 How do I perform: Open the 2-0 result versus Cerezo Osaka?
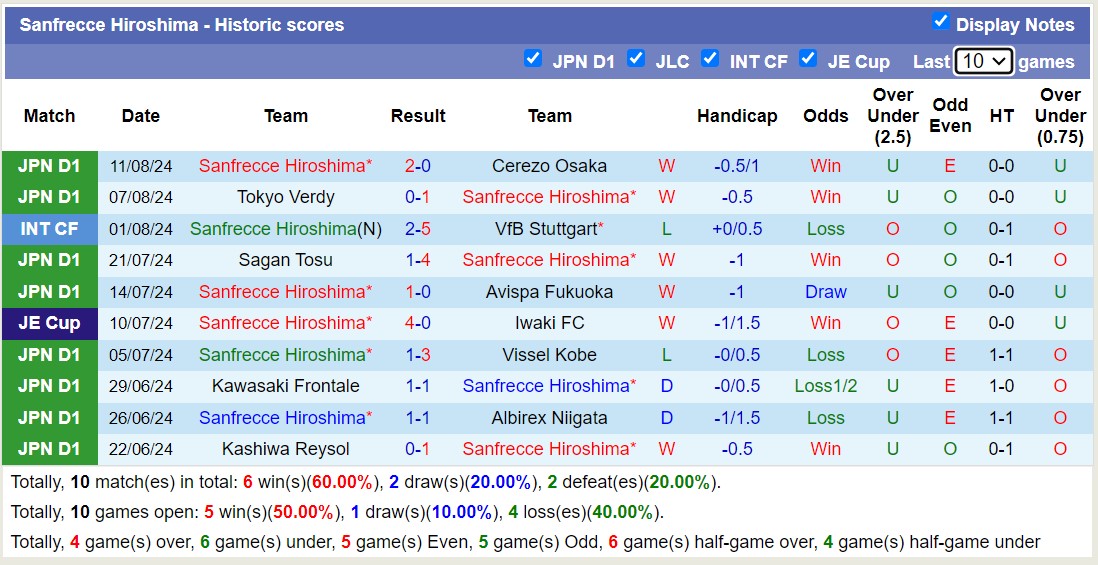click(418, 166)
